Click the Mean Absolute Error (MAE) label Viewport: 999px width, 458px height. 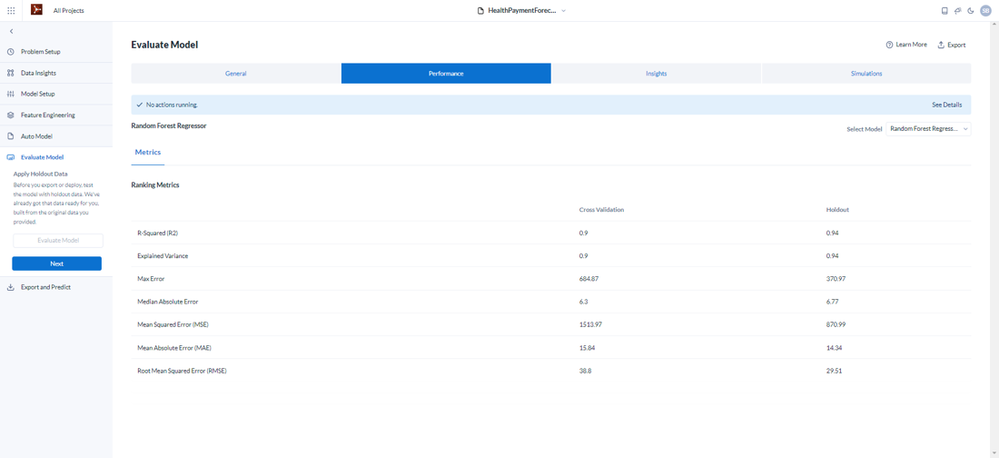click(x=173, y=348)
